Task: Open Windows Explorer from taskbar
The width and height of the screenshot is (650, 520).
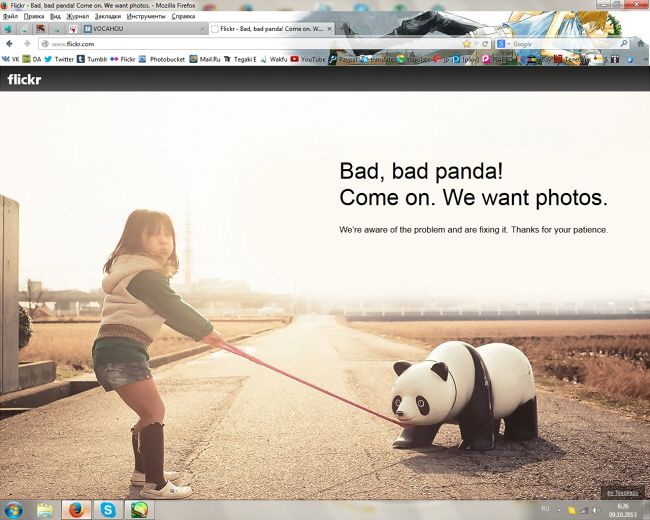Action: 45,510
